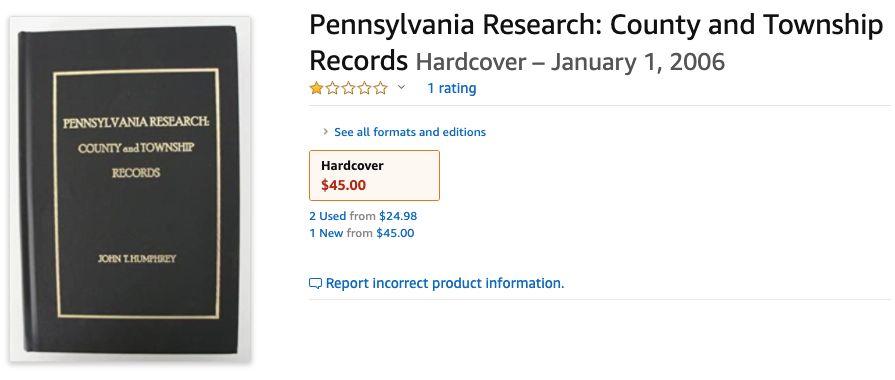Expand the rating breakdown chevron beside stars
This screenshot has height=380, width=895.
pos(401,87)
